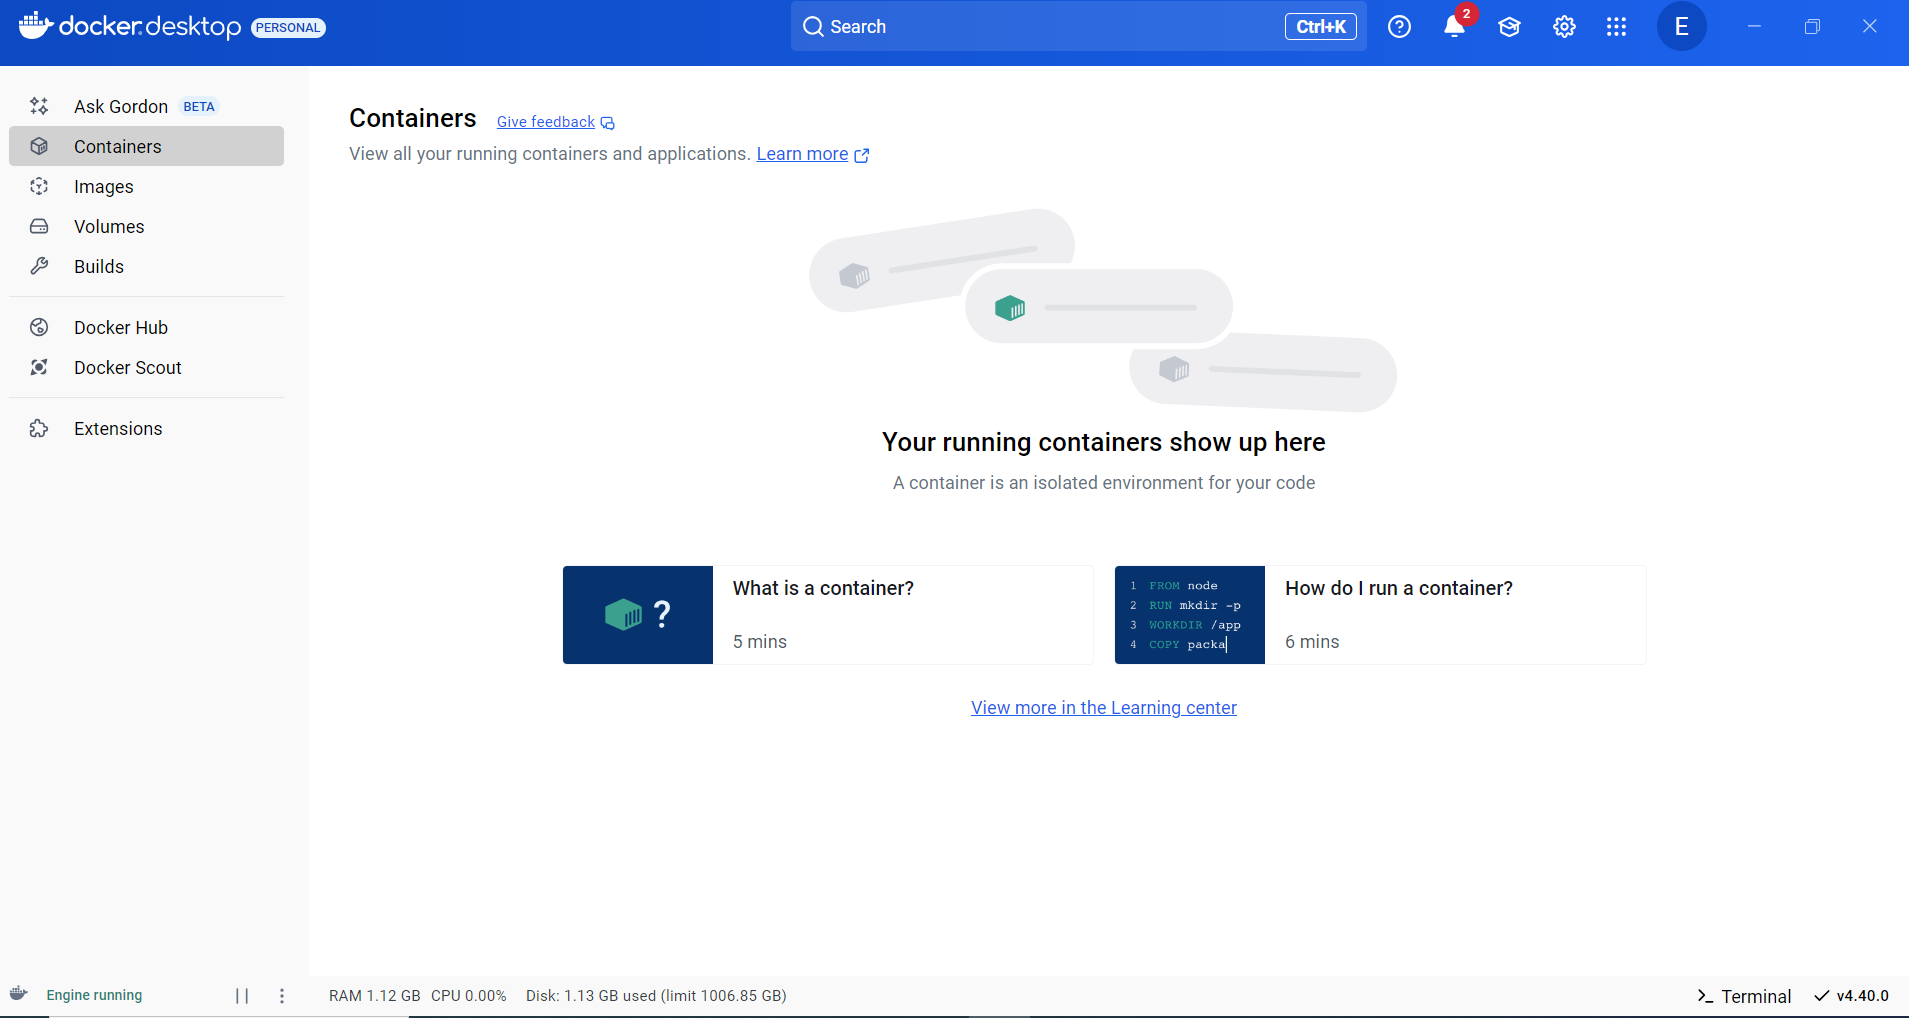The height and width of the screenshot is (1018, 1909).
Task: Click What is a container? title
Action: [x=823, y=588]
